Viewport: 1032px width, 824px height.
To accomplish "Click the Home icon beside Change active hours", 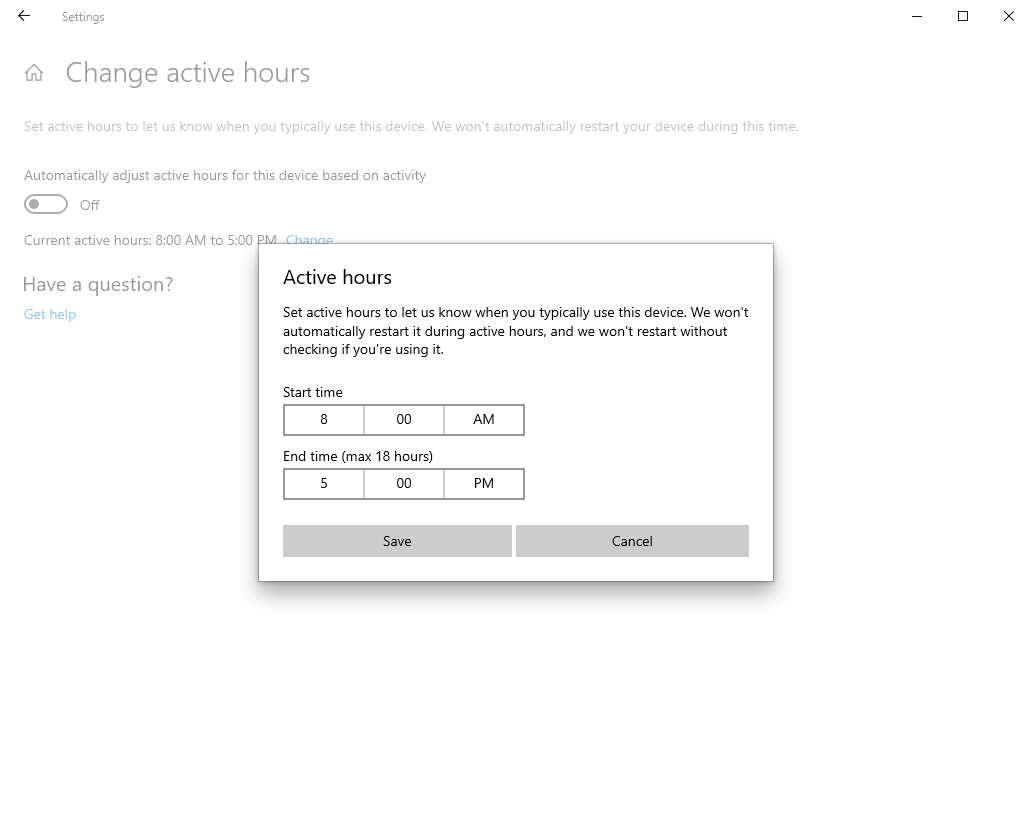I will [x=34, y=72].
